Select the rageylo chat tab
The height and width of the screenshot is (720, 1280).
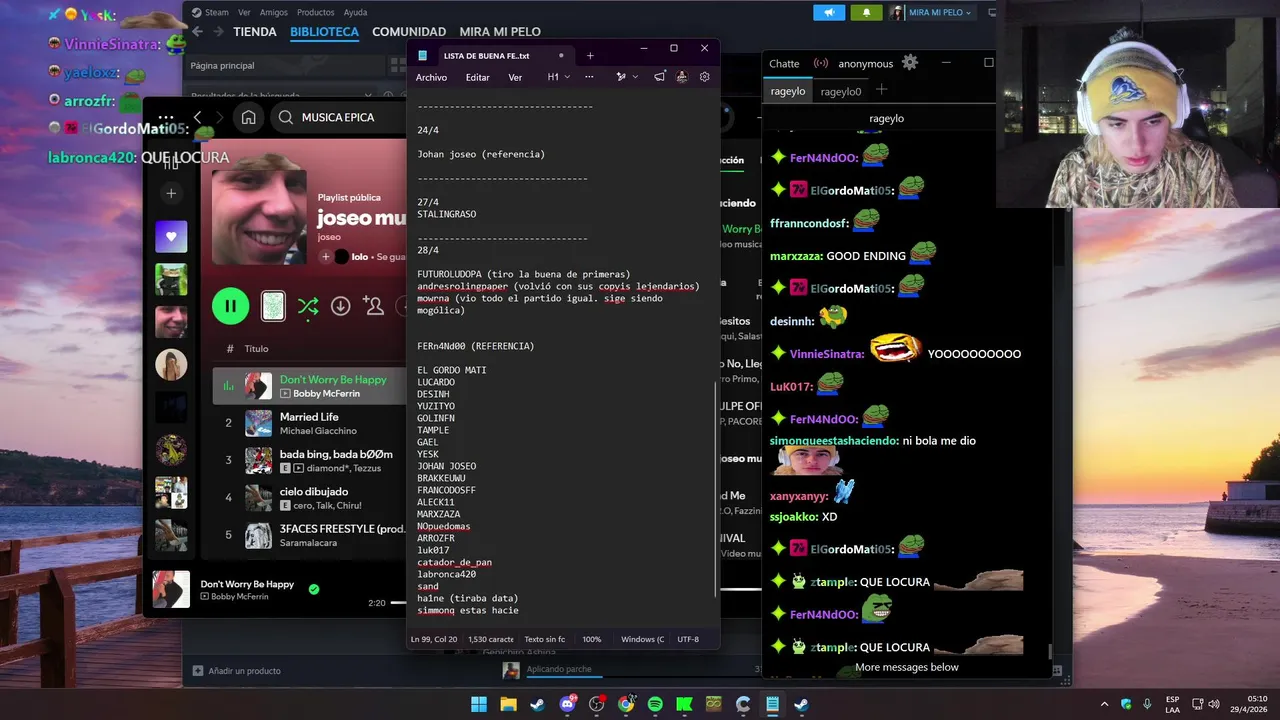[787, 91]
